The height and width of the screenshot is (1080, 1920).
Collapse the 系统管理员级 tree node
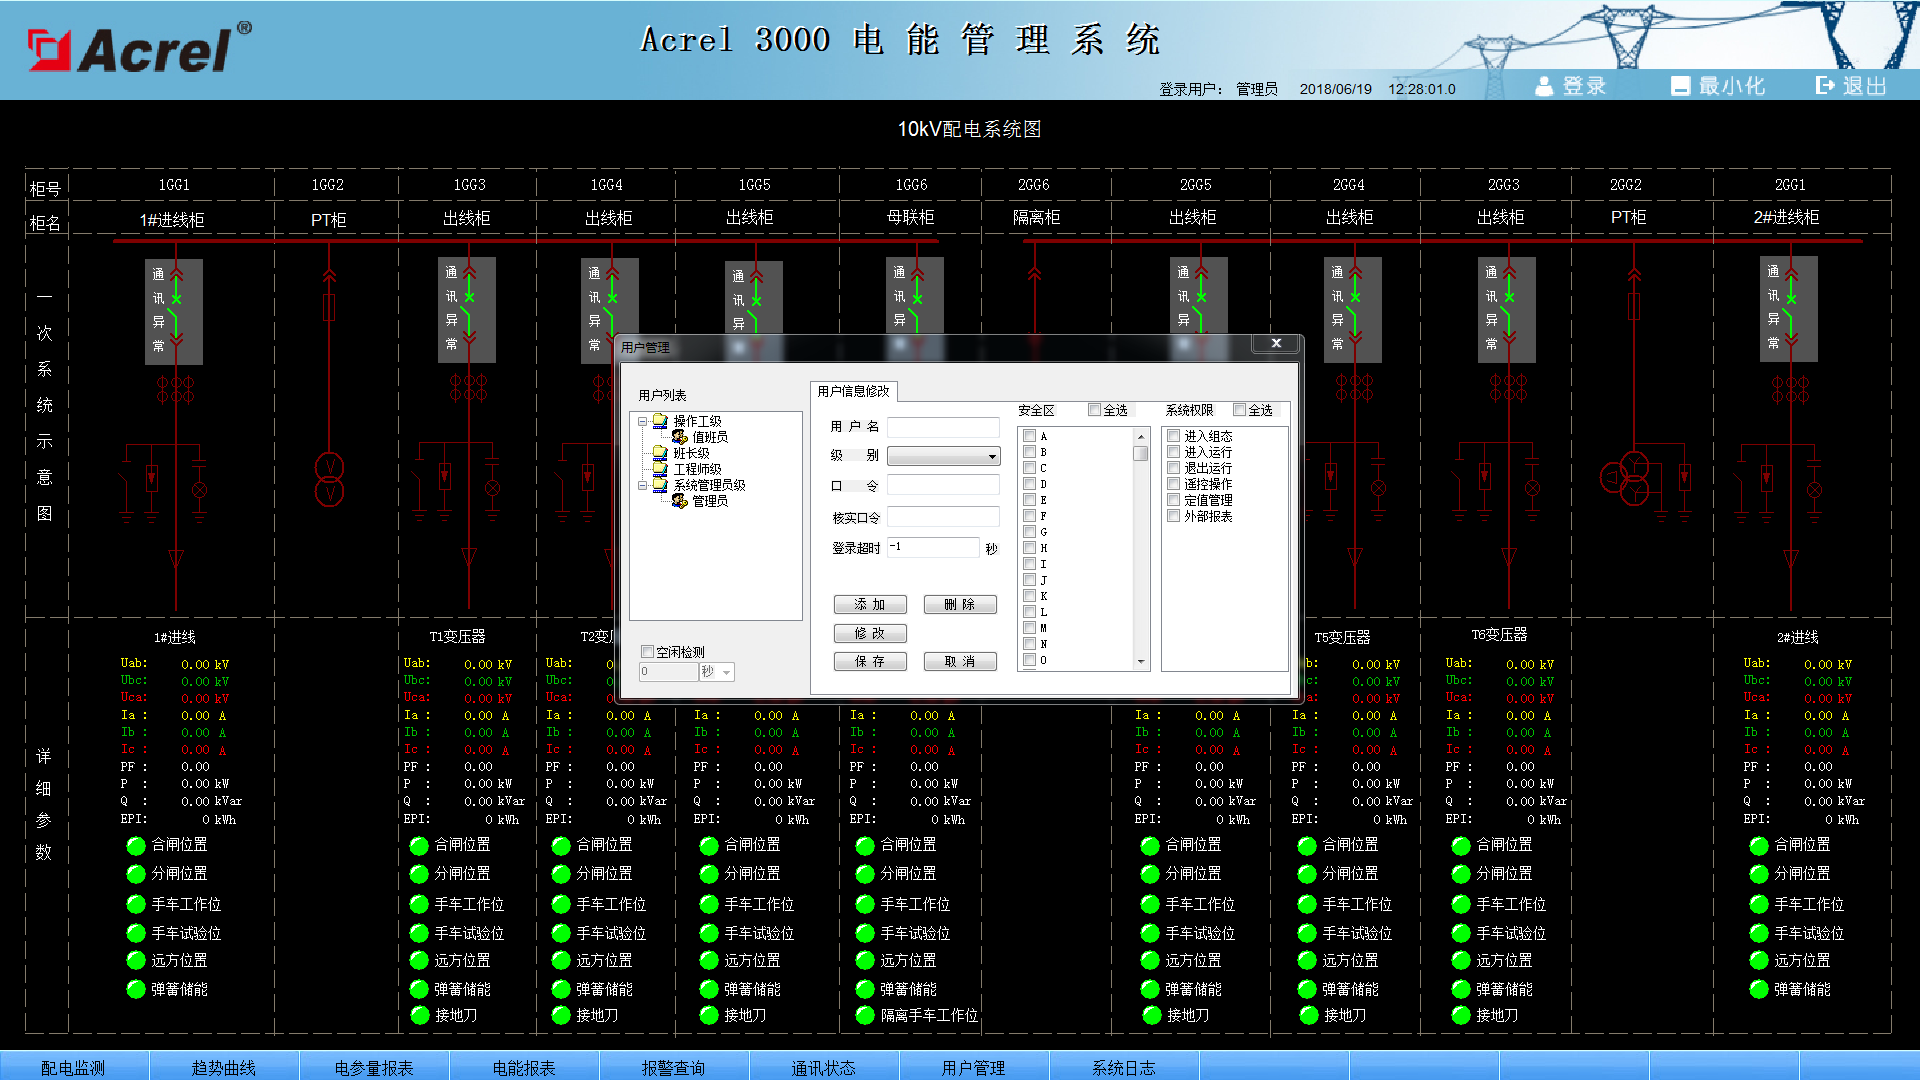point(643,486)
